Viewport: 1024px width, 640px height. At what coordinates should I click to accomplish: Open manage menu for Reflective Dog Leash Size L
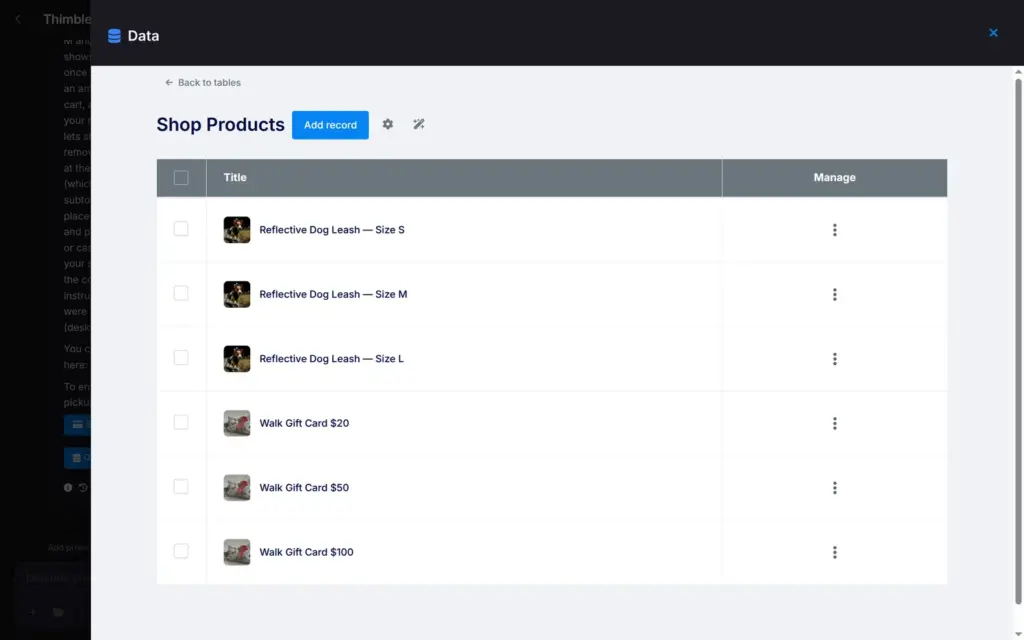point(835,359)
